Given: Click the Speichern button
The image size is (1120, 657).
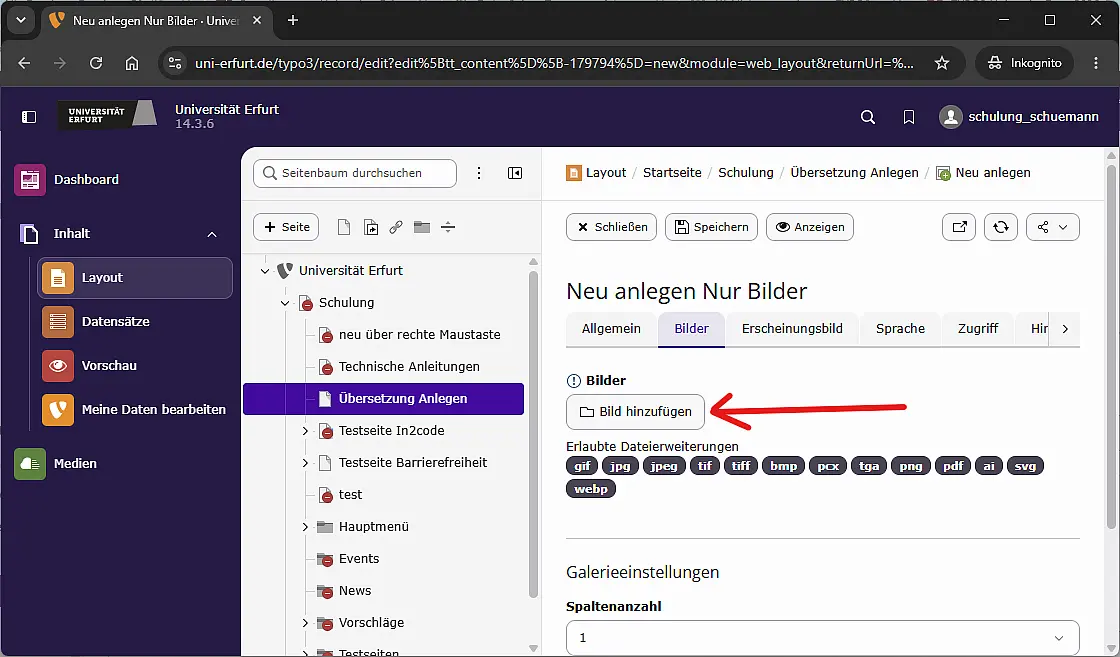Looking at the screenshot, I should [711, 227].
